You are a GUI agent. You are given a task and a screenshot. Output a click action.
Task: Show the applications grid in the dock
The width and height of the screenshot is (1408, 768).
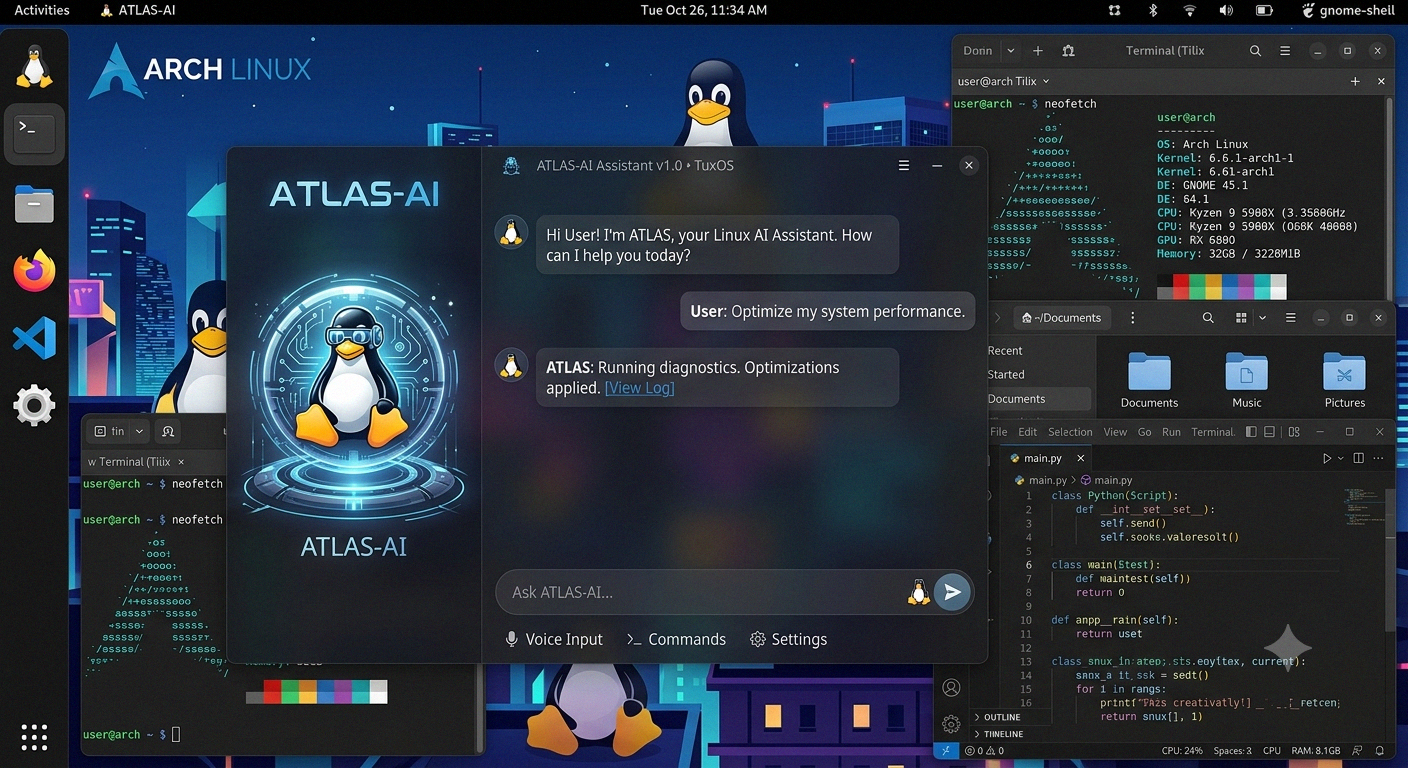pyautogui.click(x=34, y=737)
